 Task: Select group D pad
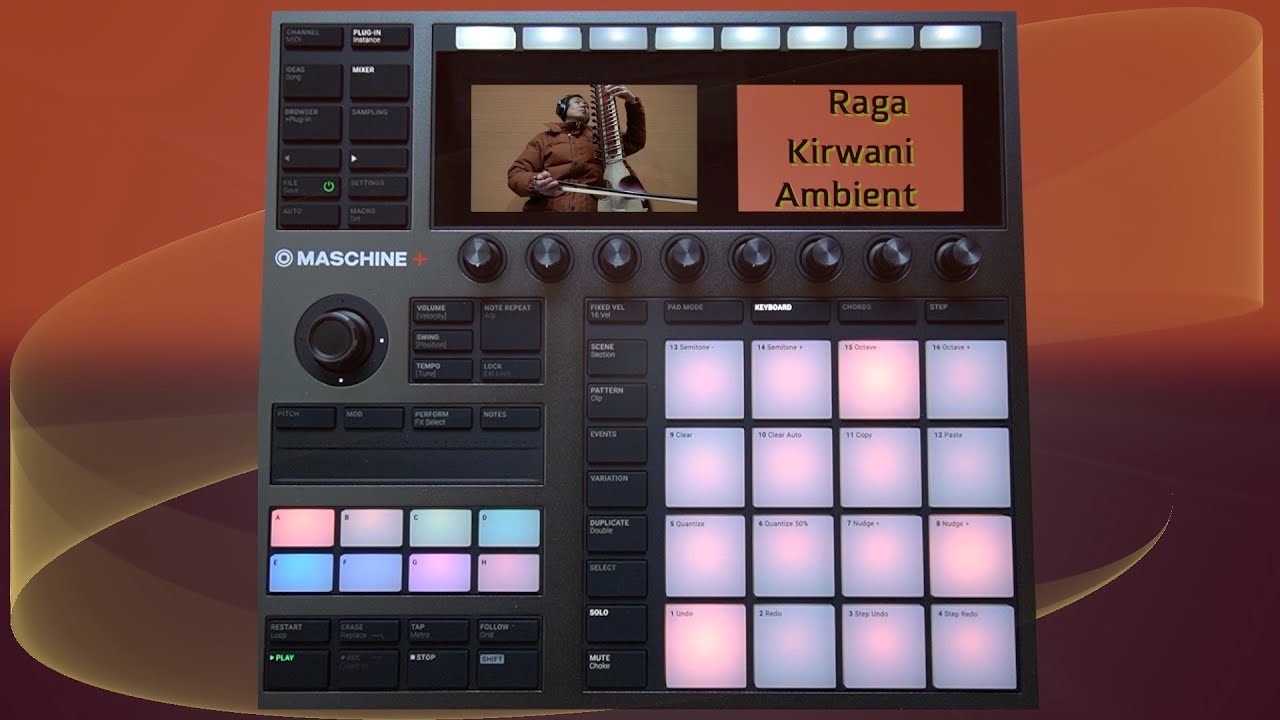508,528
